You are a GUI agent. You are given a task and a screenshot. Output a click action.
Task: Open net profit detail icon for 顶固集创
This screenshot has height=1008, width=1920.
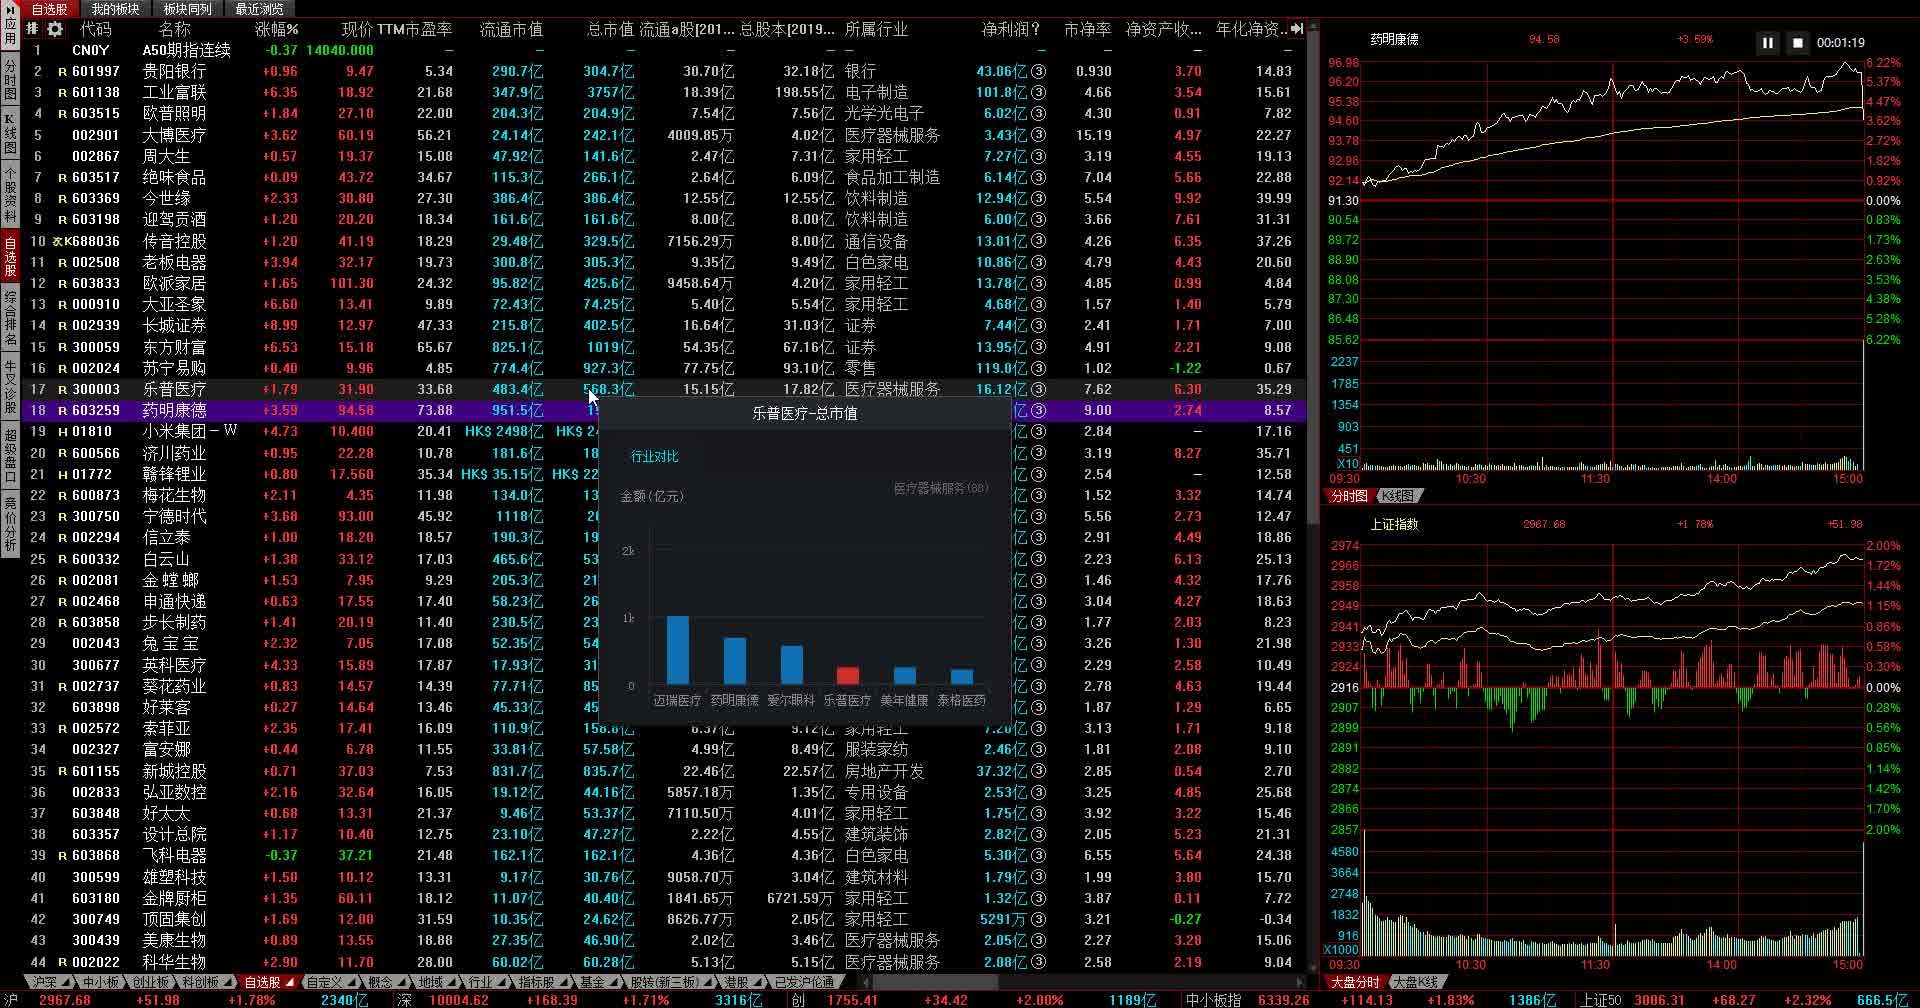1038,919
